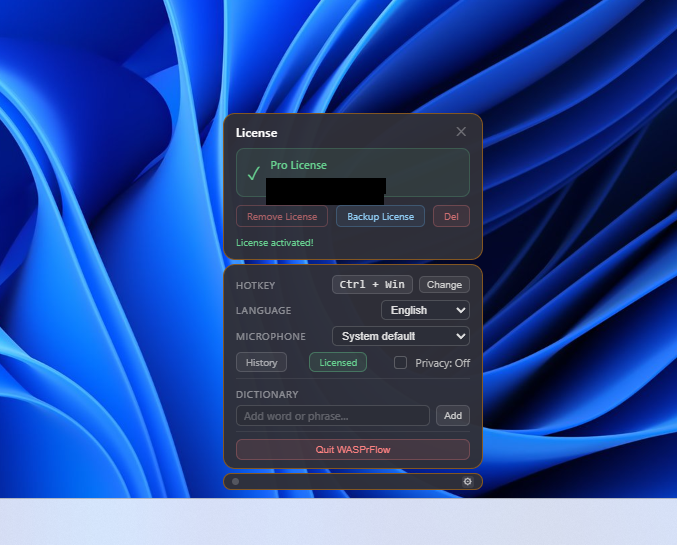Click the HOTKEY label
The height and width of the screenshot is (545, 677).
256,285
